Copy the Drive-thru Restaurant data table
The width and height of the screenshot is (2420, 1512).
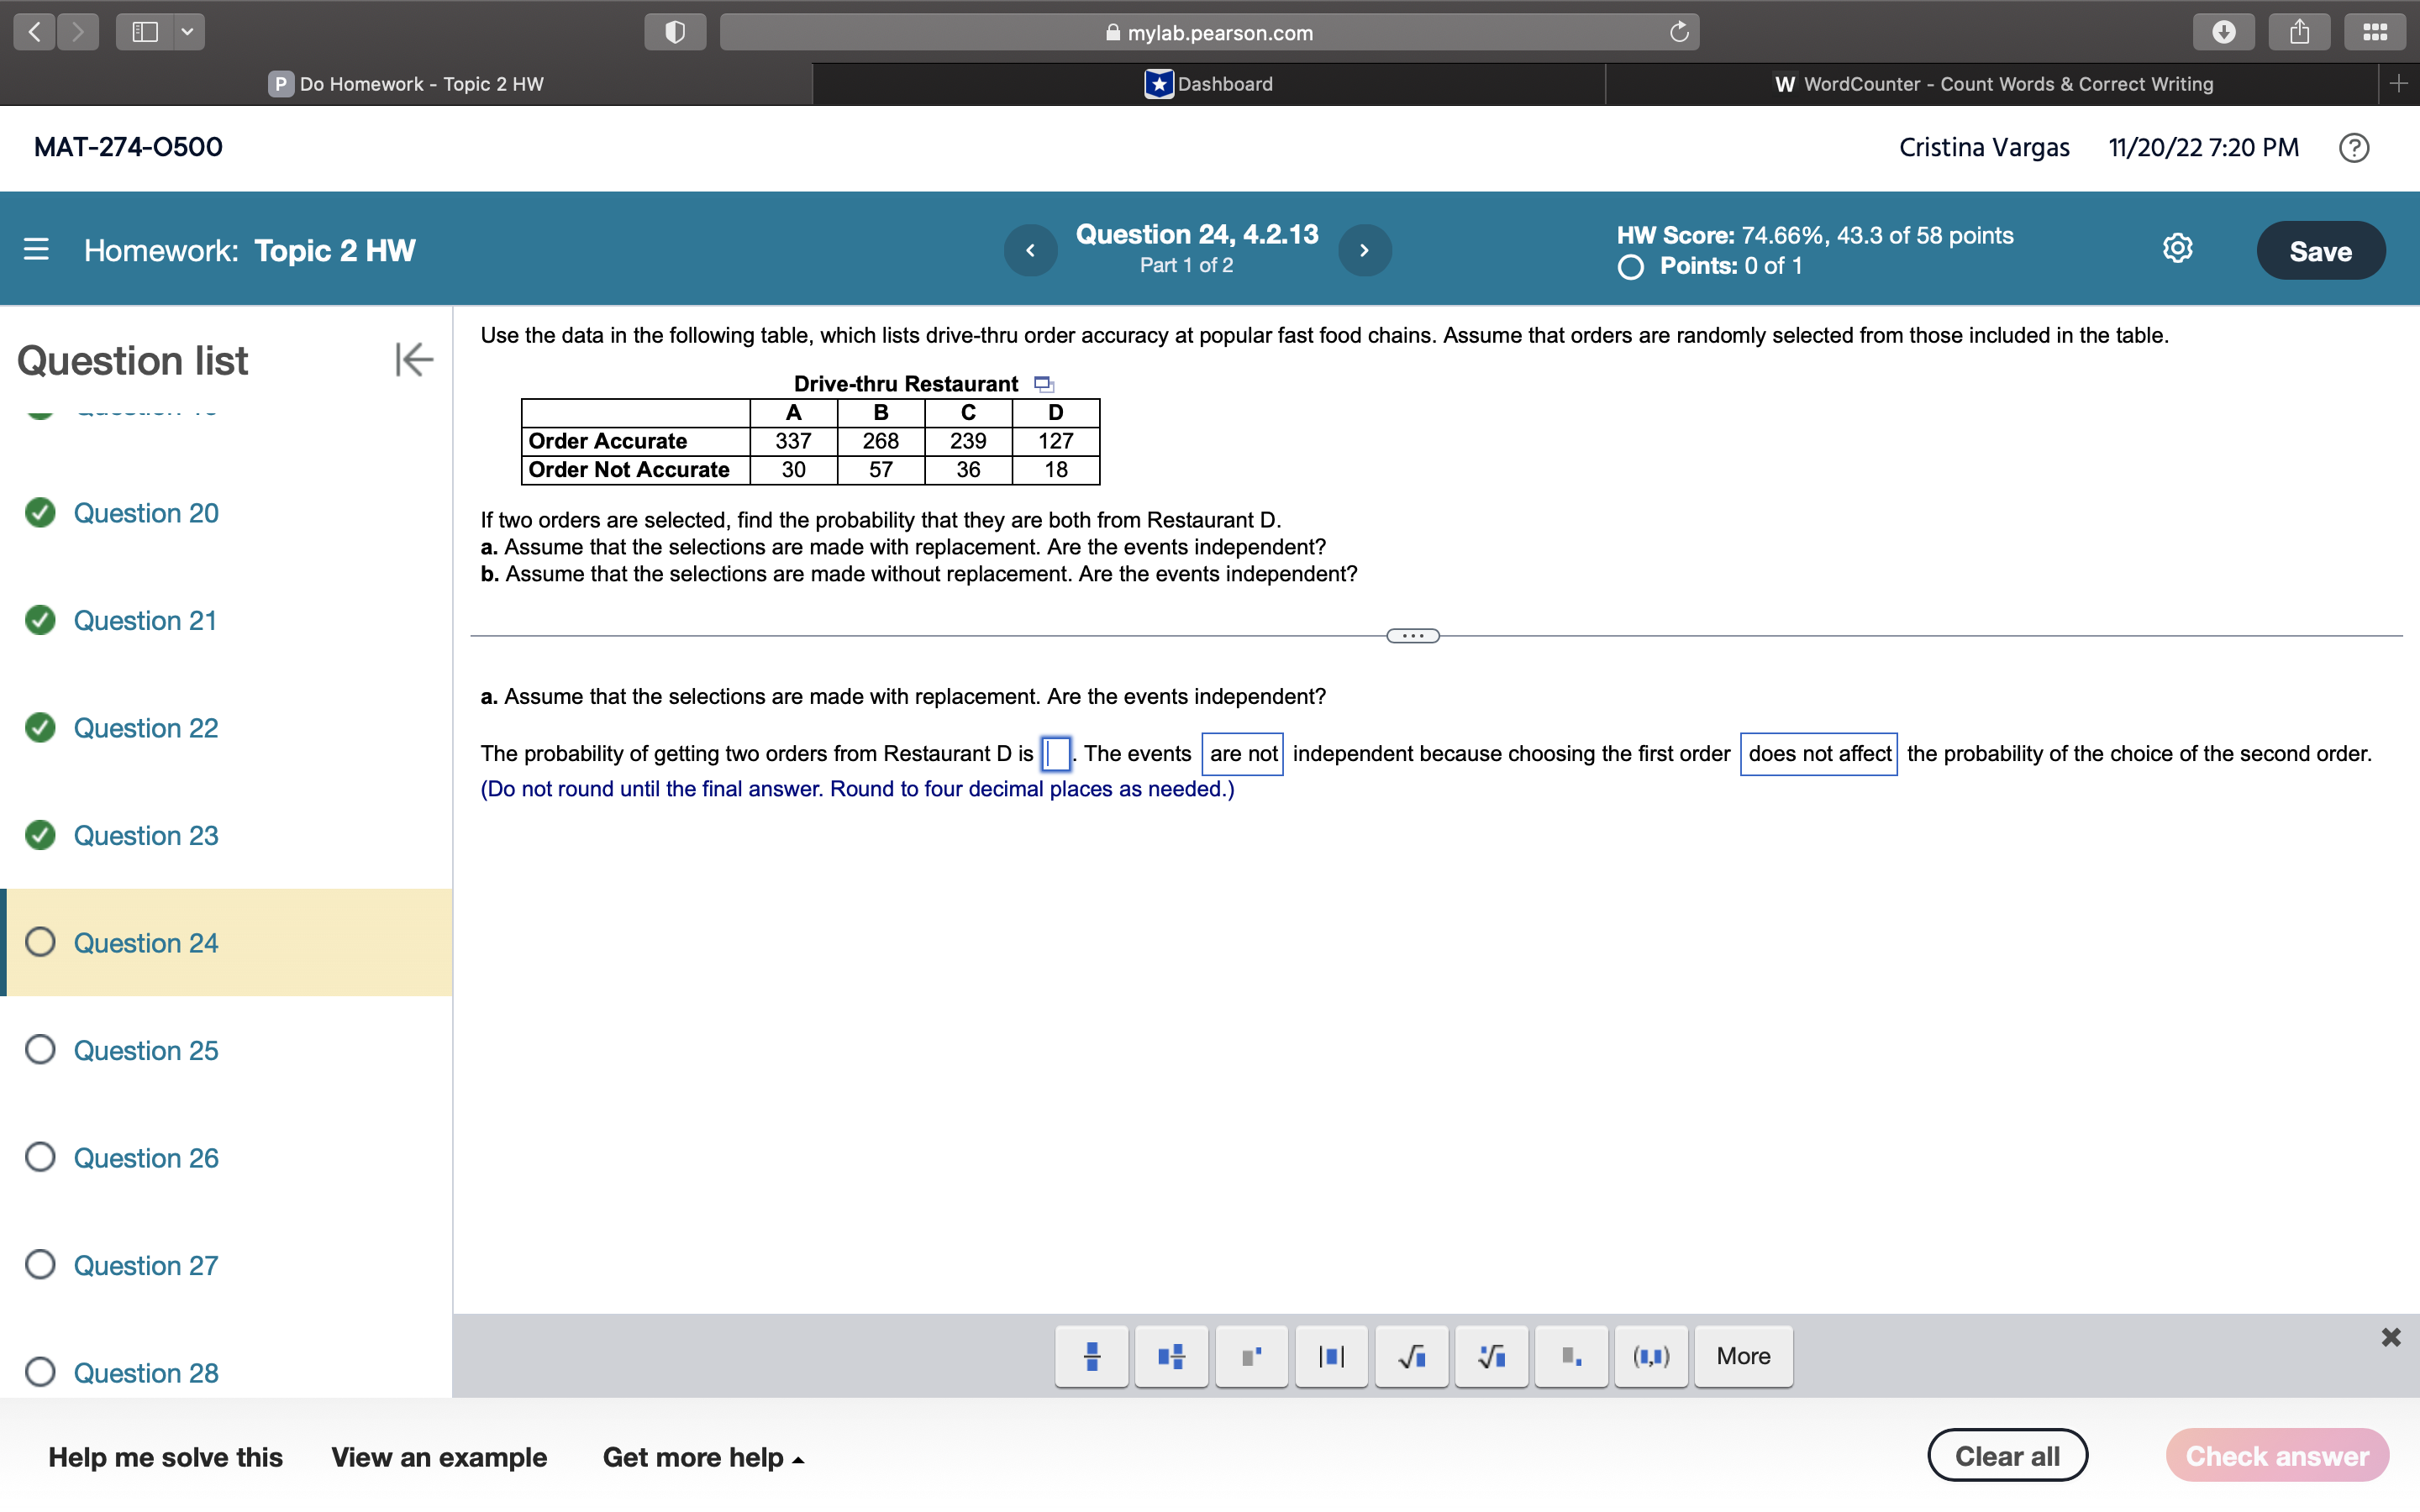point(1043,383)
